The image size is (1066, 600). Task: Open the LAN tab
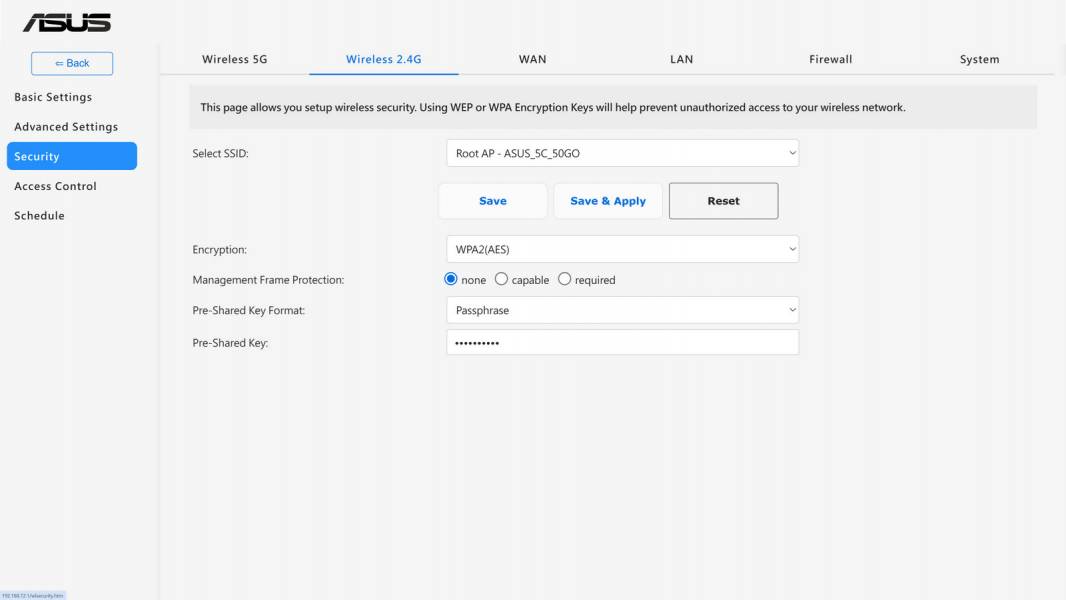point(681,59)
